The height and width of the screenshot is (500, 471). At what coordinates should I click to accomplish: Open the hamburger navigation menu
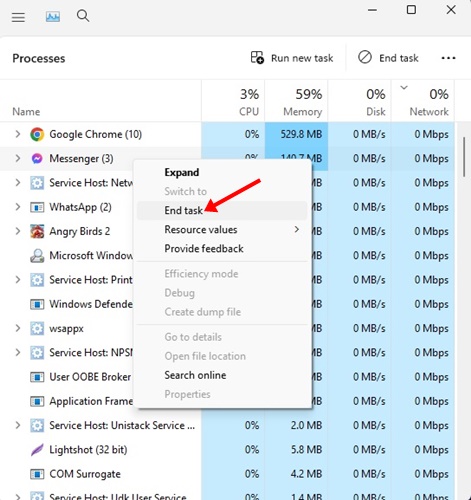(x=18, y=17)
